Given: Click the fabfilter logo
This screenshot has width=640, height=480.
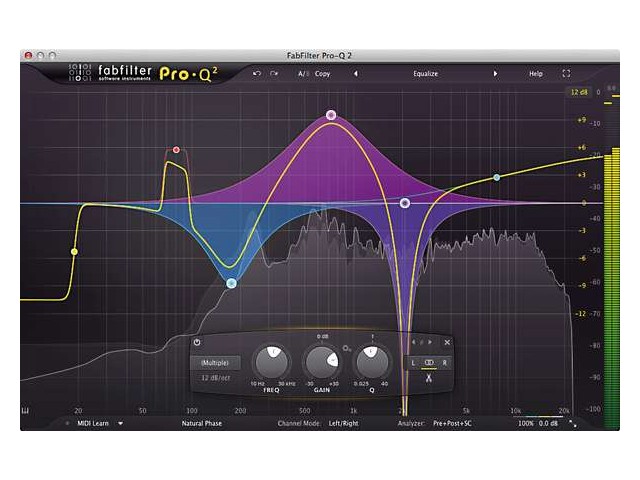Looking at the screenshot, I should (110, 73).
